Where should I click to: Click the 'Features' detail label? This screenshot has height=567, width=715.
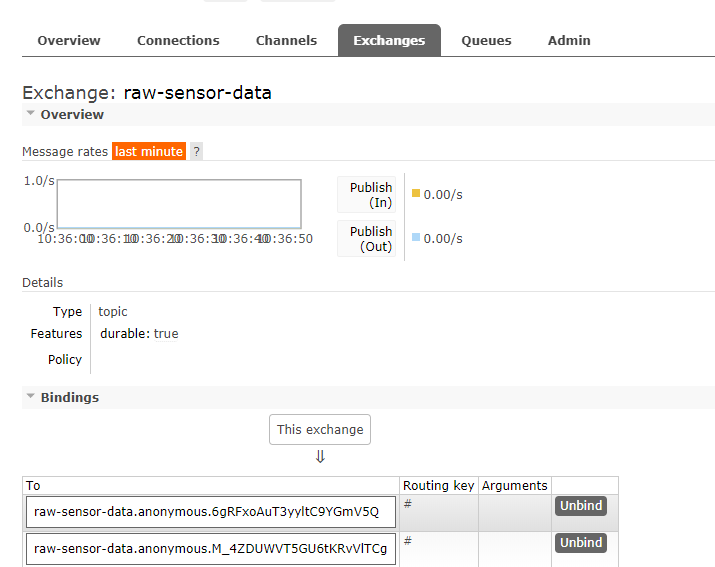tap(56, 334)
